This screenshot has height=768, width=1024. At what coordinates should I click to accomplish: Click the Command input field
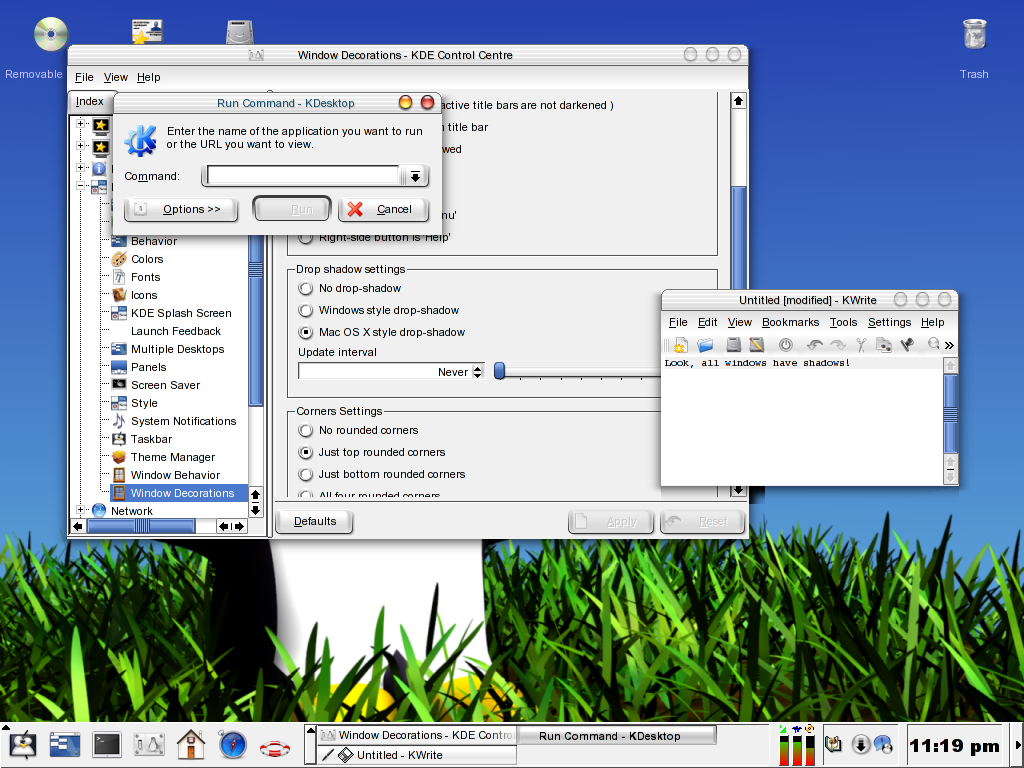(x=302, y=176)
